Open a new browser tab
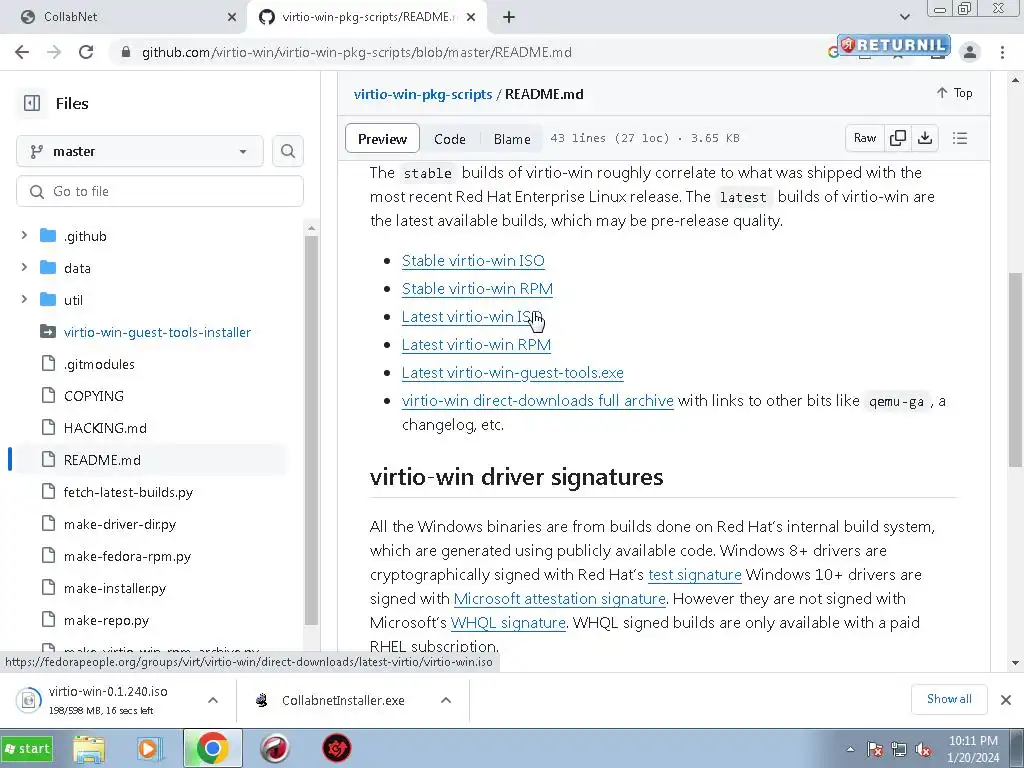The width and height of the screenshot is (1024, 768). pyautogui.click(x=509, y=17)
